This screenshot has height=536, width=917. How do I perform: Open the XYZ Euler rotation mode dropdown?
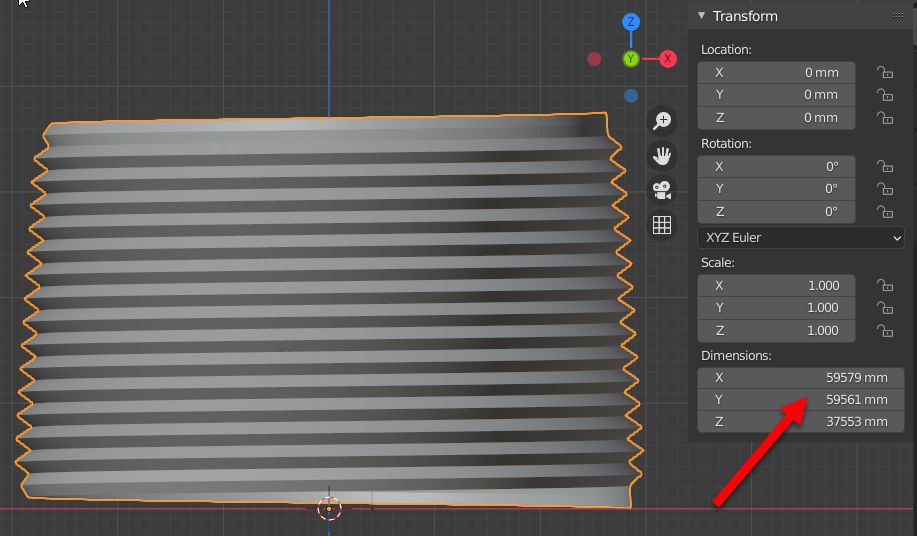pyautogui.click(x=801, y=238)
